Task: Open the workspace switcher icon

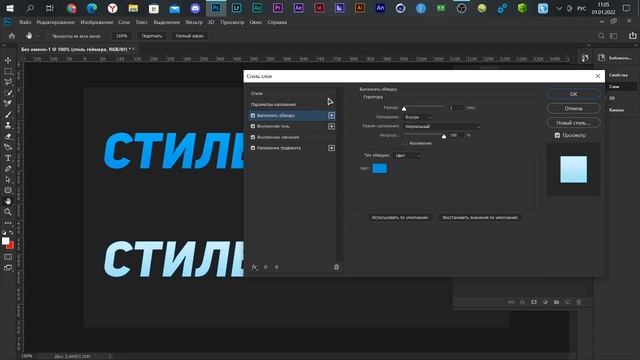Action: (613, 36)
